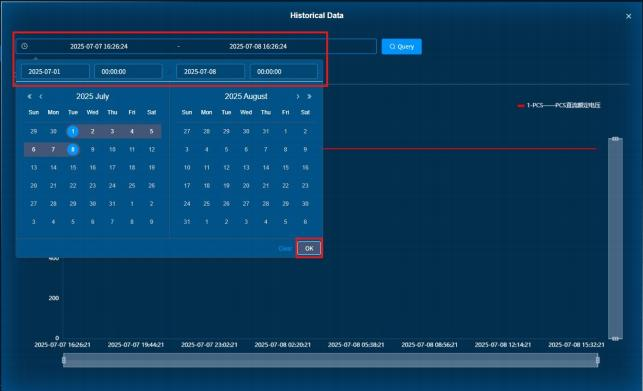Screen dimensions: 643x391
Task: Click start time field 00:00:00
Action: pos(128,71)
